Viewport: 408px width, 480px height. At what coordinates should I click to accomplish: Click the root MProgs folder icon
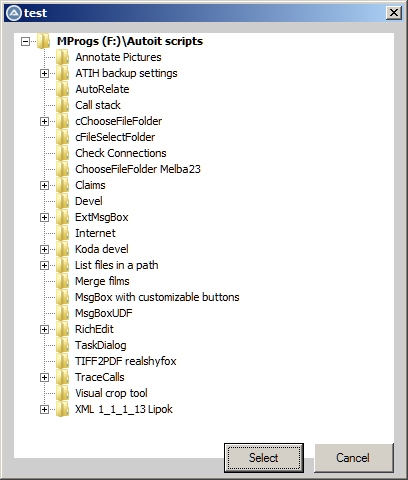click(x=43, y=41)
